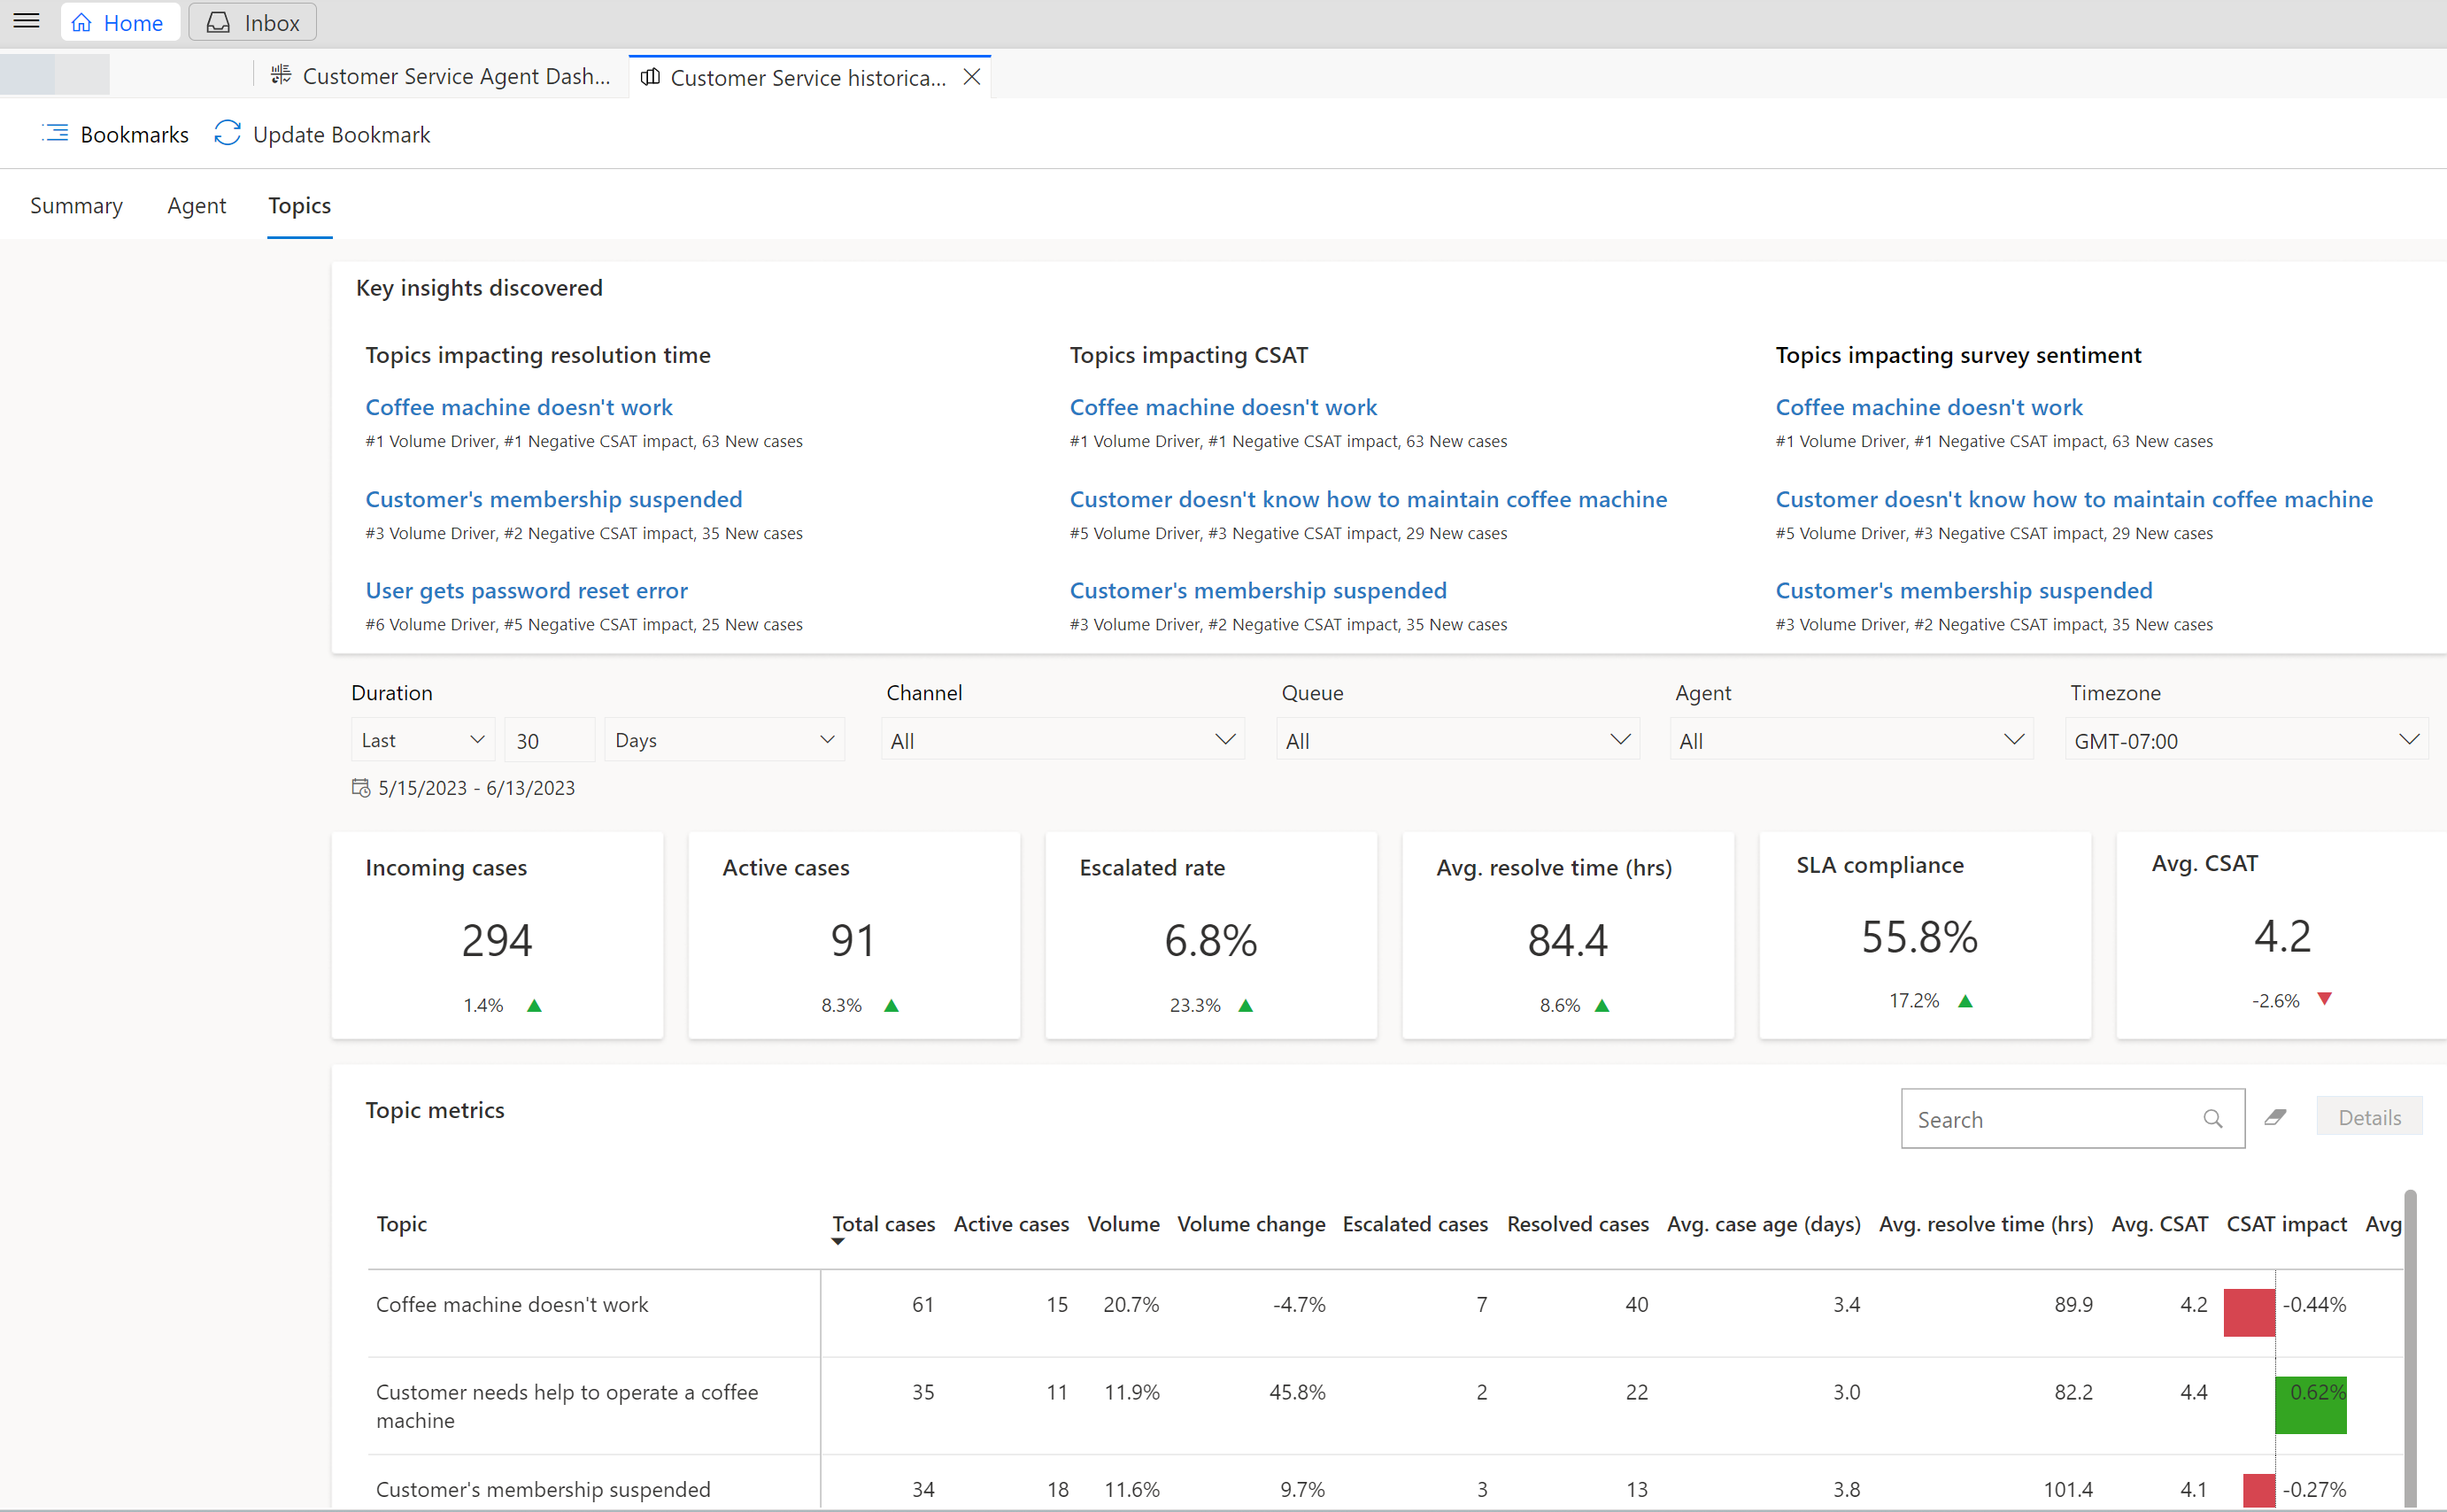This screenshot has width=2447, height=1512.
Task: Click green CSAT impact bar for 0.62%
Action: click(x=2310, y=1404)
